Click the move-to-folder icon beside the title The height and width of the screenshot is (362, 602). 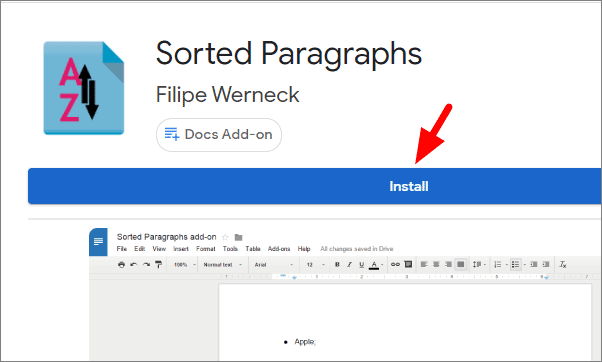click(238, 237)
